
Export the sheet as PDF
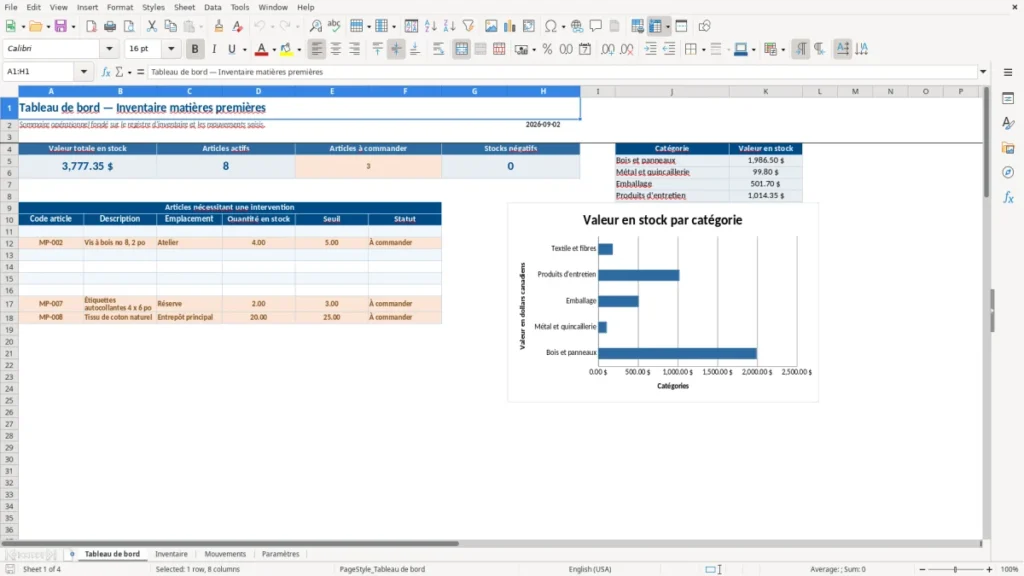tap(91, 26)
